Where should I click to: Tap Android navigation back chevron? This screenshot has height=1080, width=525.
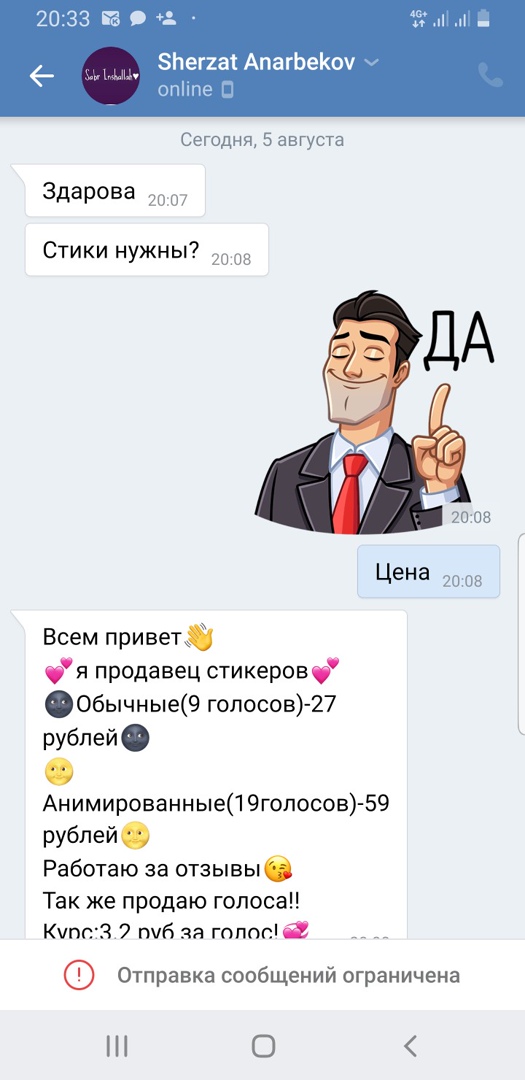[x=410, y=1046]
